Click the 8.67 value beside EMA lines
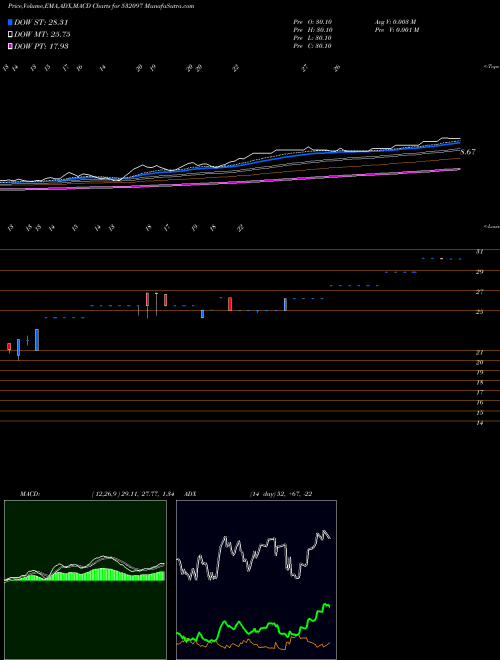The width and height of the screenshot is (500, 660). point(468,152)
